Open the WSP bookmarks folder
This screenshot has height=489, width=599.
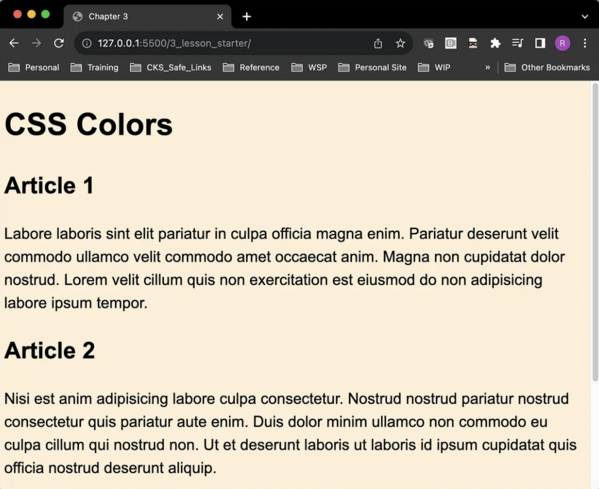(309, 68)
